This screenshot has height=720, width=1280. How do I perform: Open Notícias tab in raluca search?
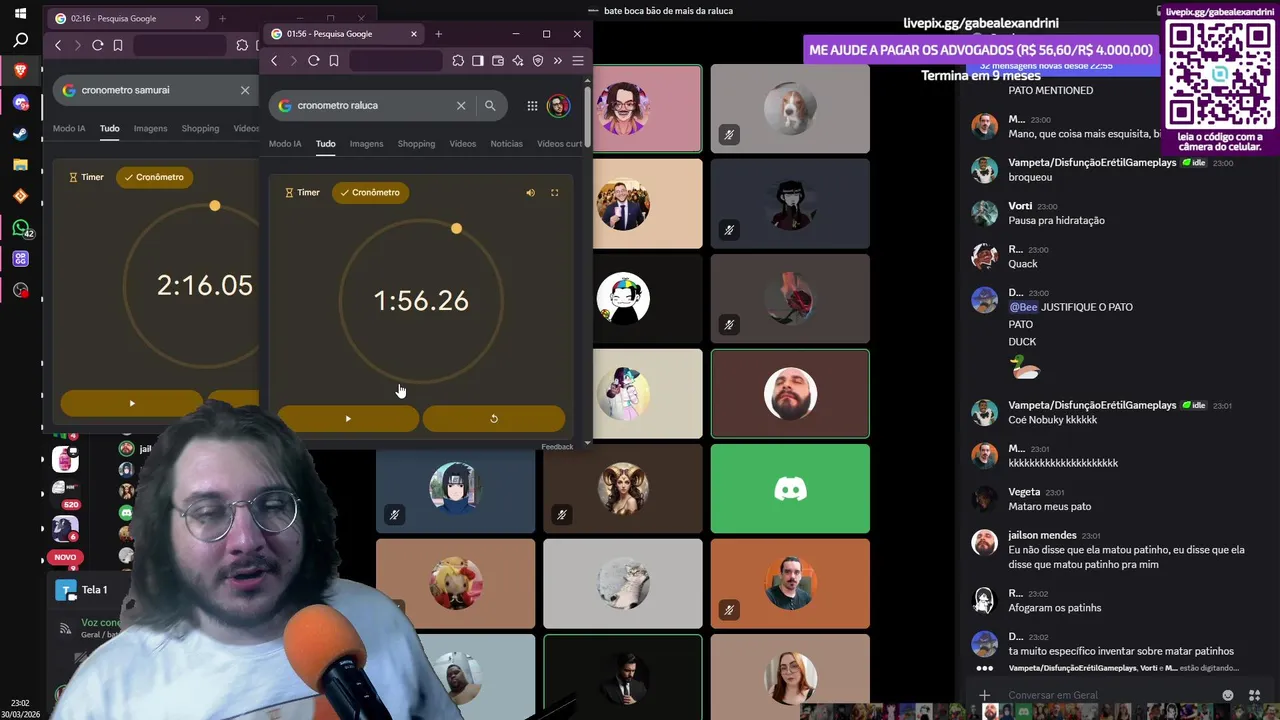click(x=506, y=144)
